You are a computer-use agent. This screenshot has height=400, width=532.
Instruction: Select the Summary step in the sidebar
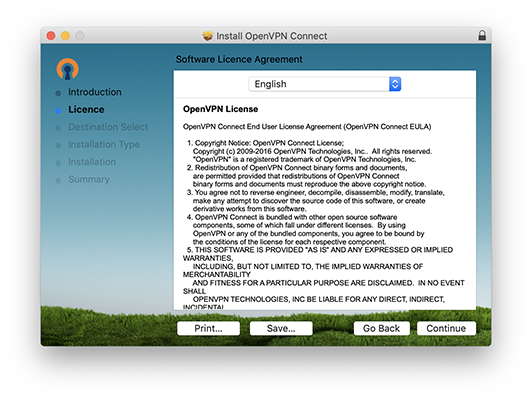pyautogui.click(x=89, y=179)
